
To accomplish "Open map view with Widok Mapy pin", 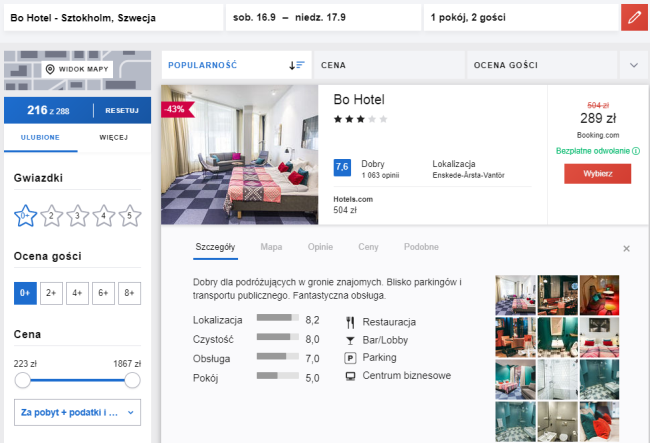I will [x=78, y=69].
